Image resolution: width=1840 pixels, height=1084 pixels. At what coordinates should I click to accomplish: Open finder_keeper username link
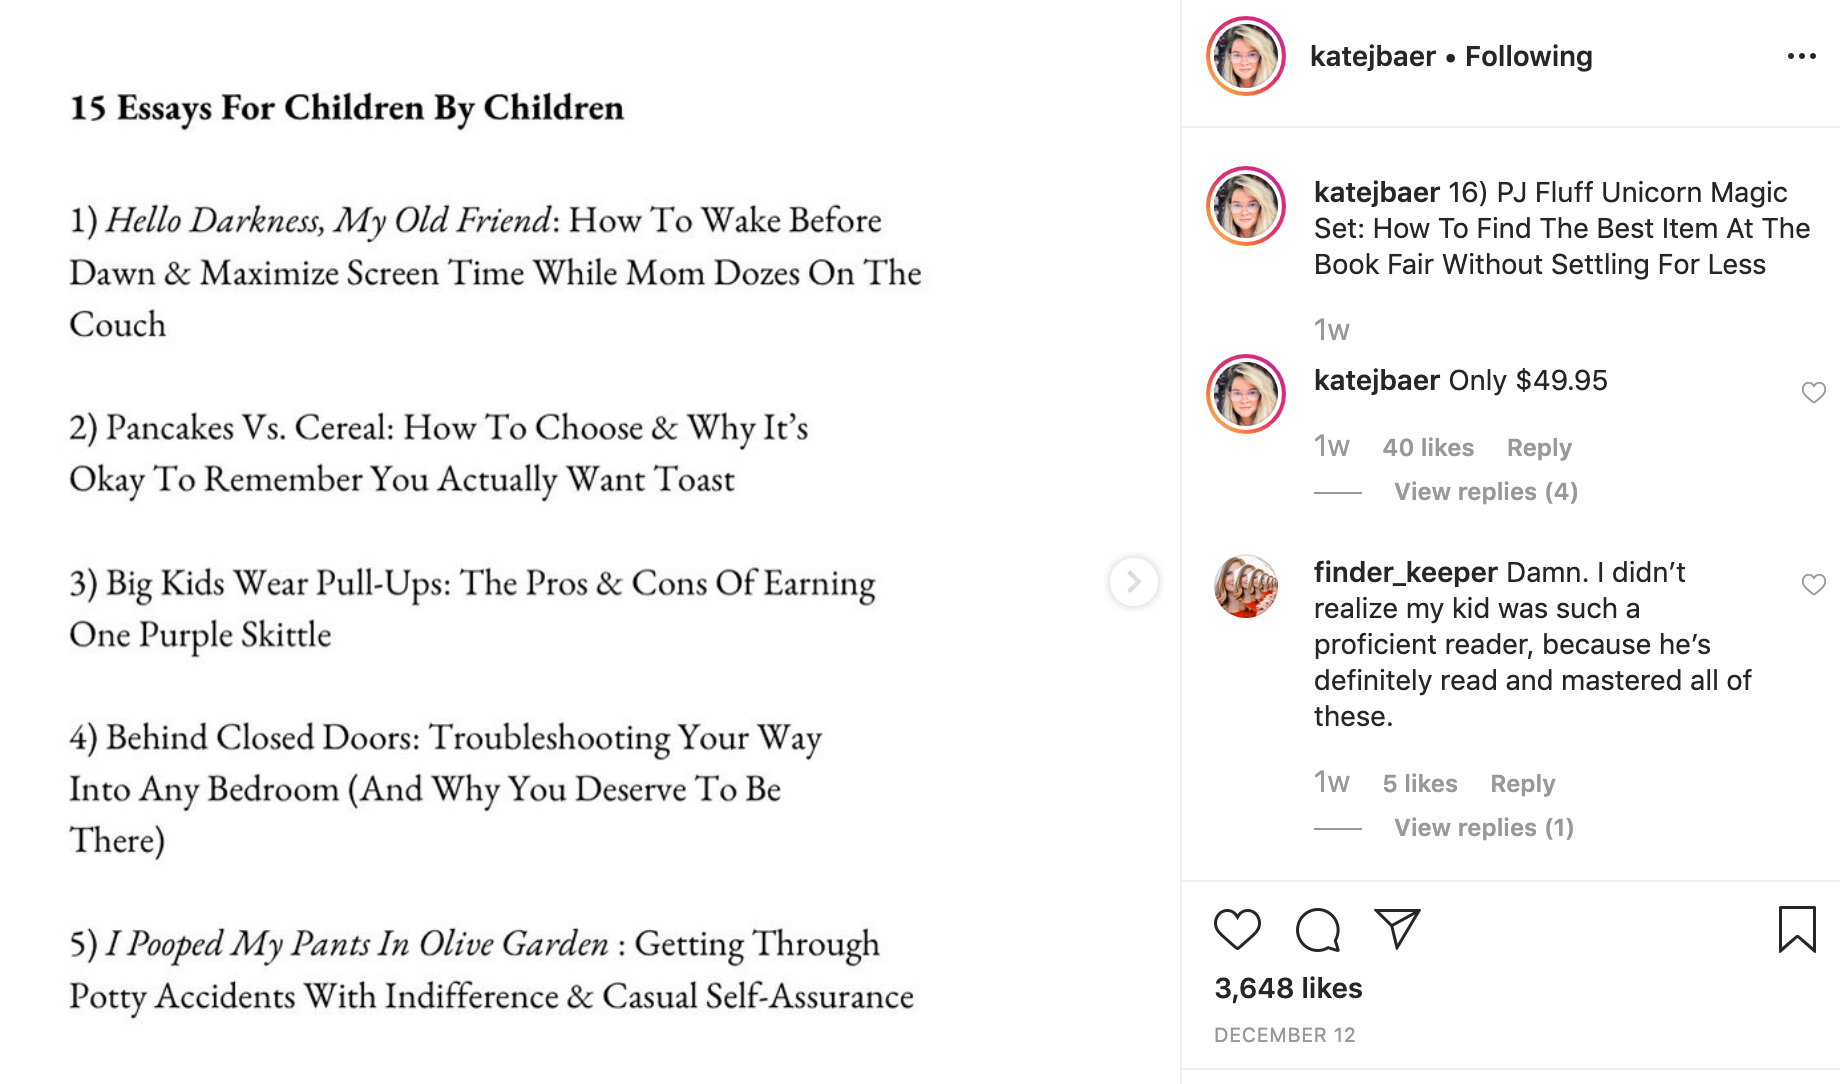[1405, 572]
